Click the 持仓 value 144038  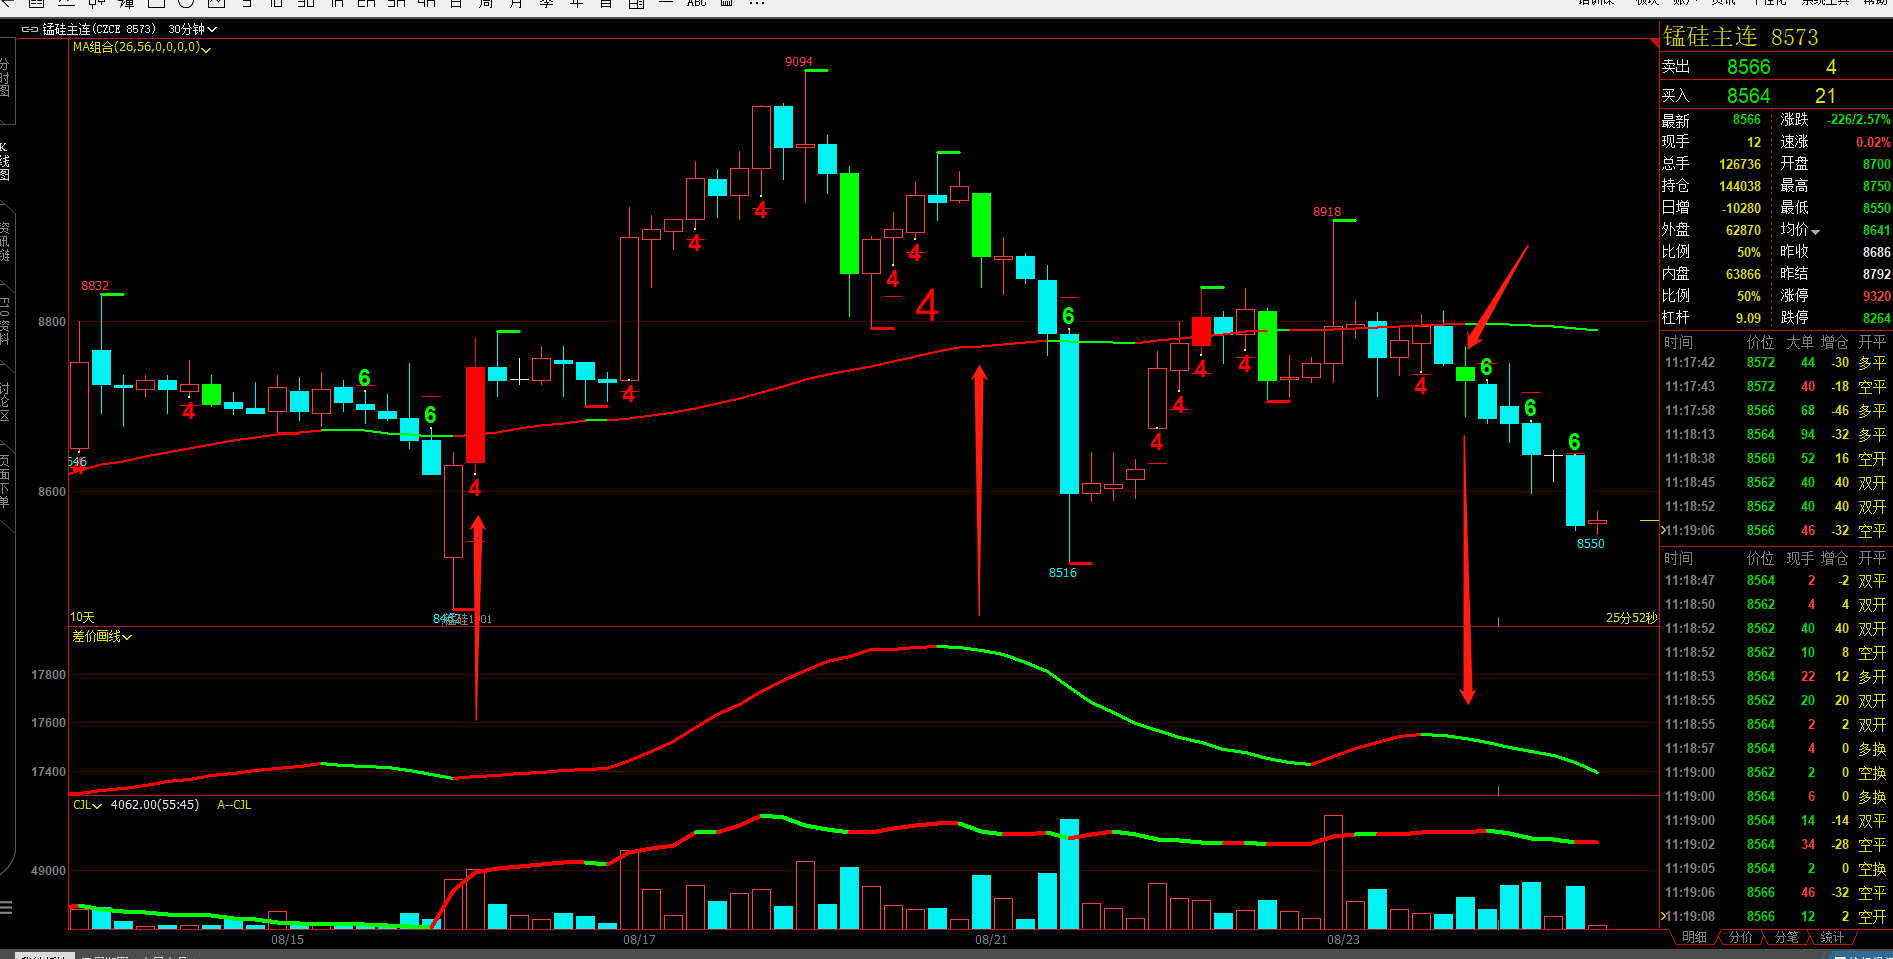(1740, 186)
